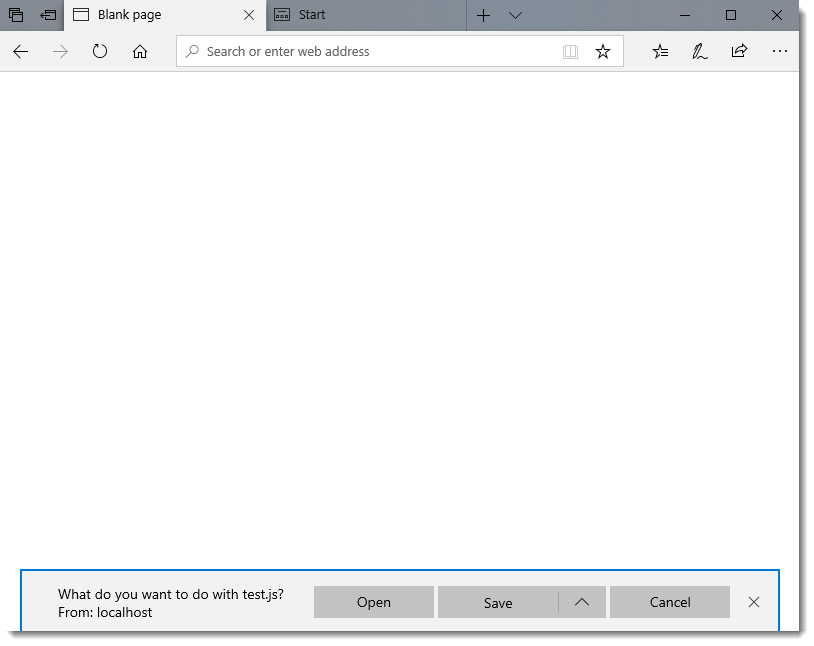
Task: Add this page to favorites with star
Action: click(603, 52)
